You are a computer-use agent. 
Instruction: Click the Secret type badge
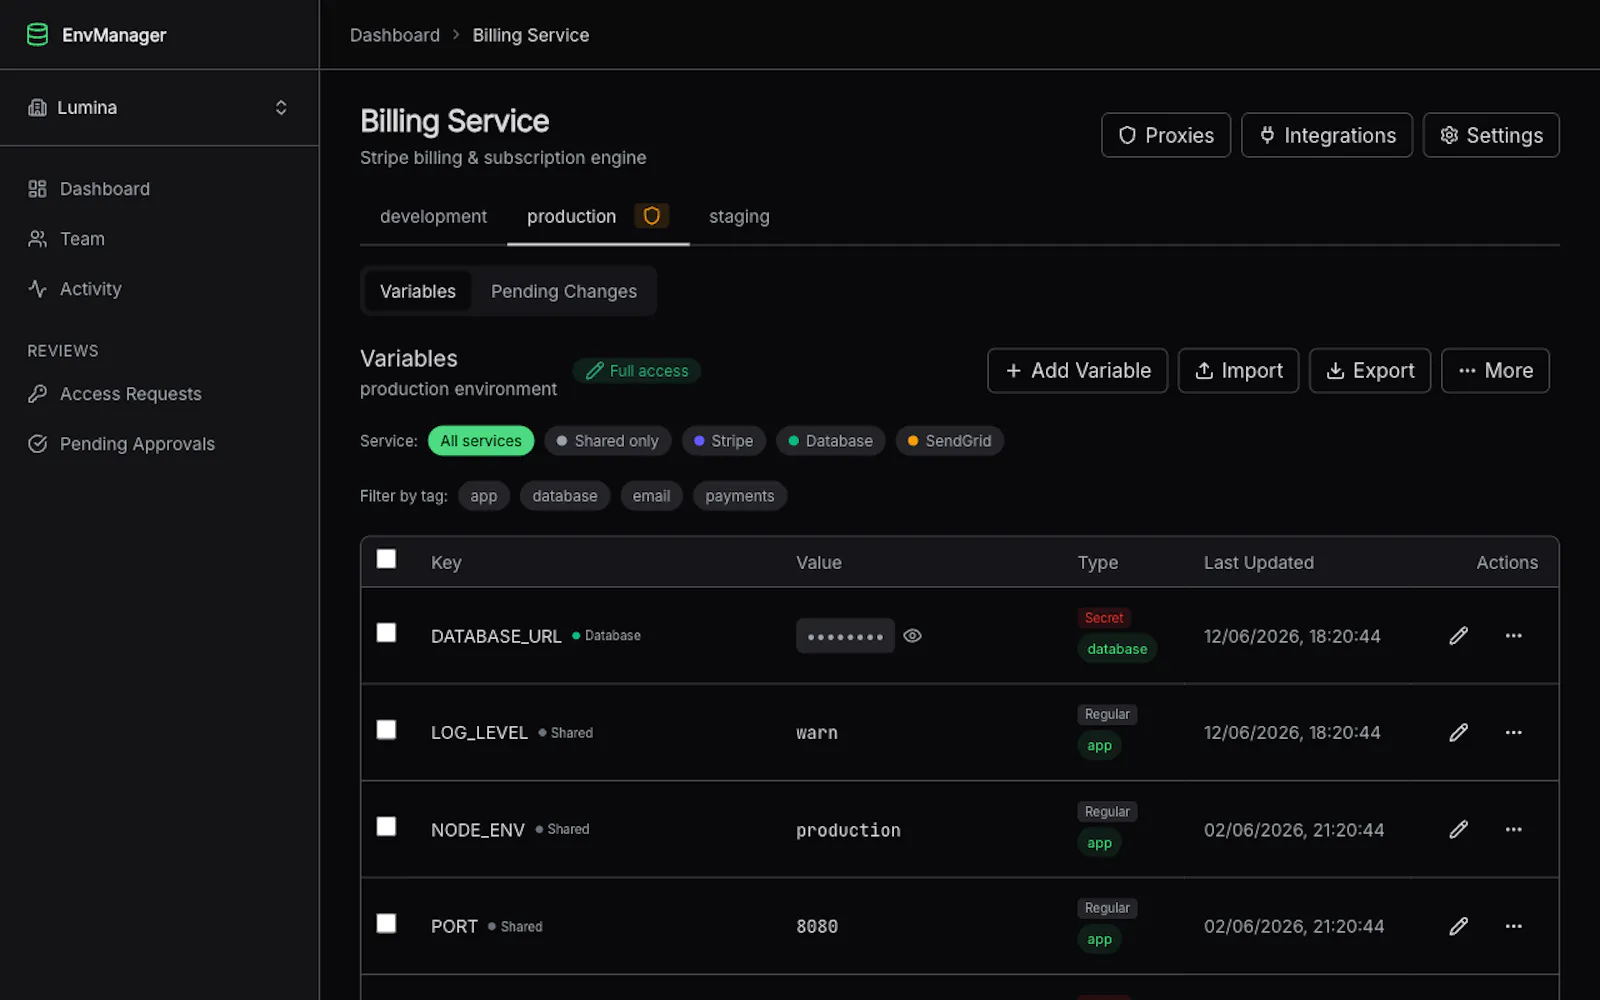click(1104, 618)
